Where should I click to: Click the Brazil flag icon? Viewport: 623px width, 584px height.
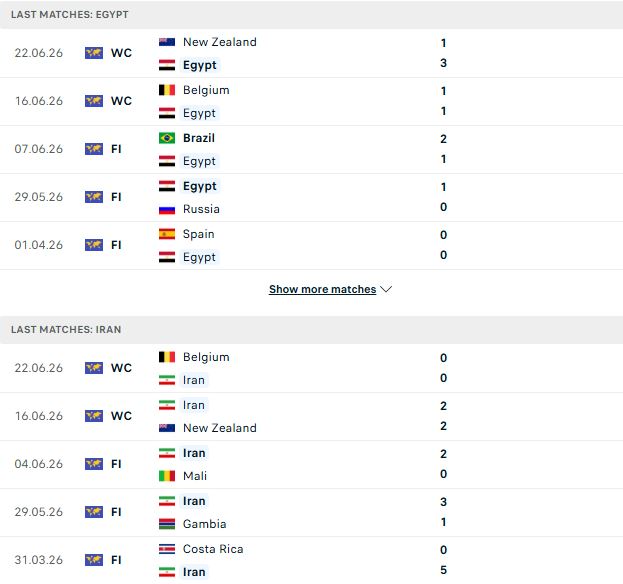(x=167, y=138)
